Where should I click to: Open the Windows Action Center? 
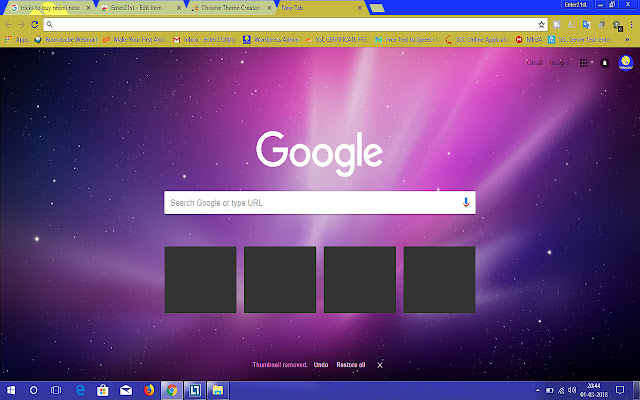620,390
